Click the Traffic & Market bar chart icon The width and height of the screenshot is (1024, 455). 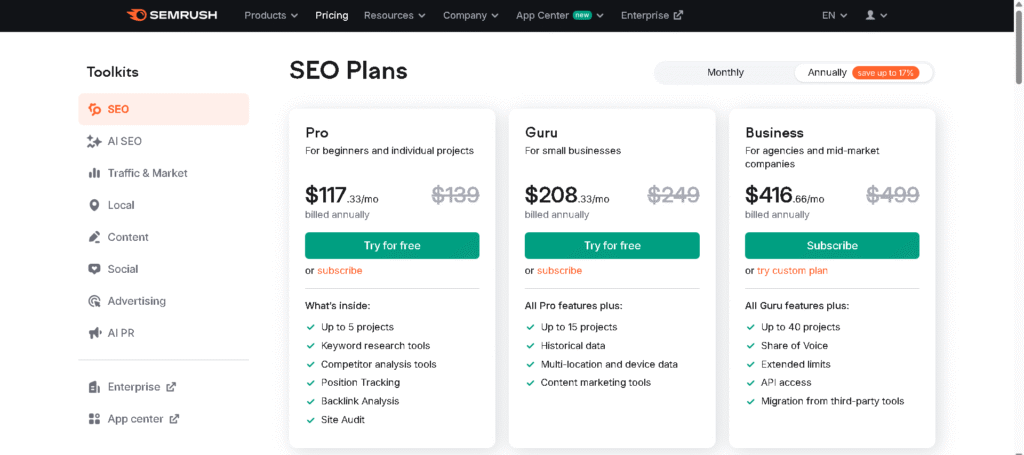[94, 173]
